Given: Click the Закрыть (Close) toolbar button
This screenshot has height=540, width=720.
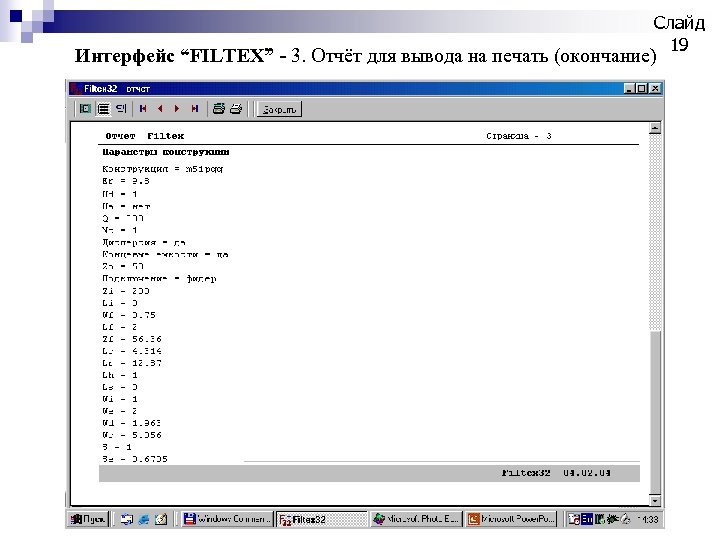Looking at the screenshot, I should click(279, 109).
